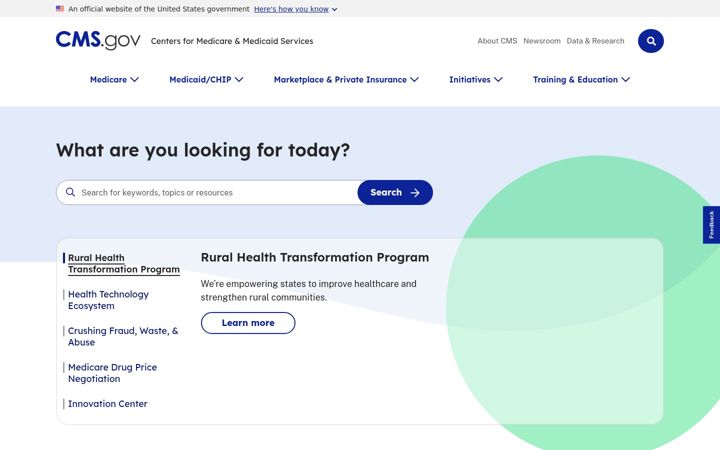The height and width of the screenshot is (450, 720).
Task: Click the CMS.gov logo
Action: pyautogui.click(x=98, y=41)
